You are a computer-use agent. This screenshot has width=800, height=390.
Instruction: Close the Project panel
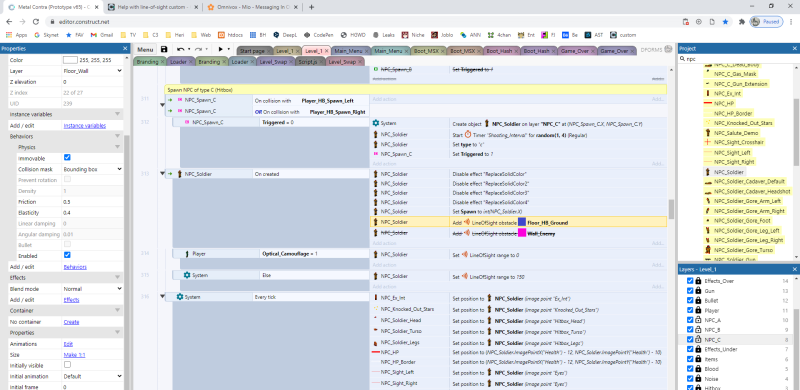point(795,48)
